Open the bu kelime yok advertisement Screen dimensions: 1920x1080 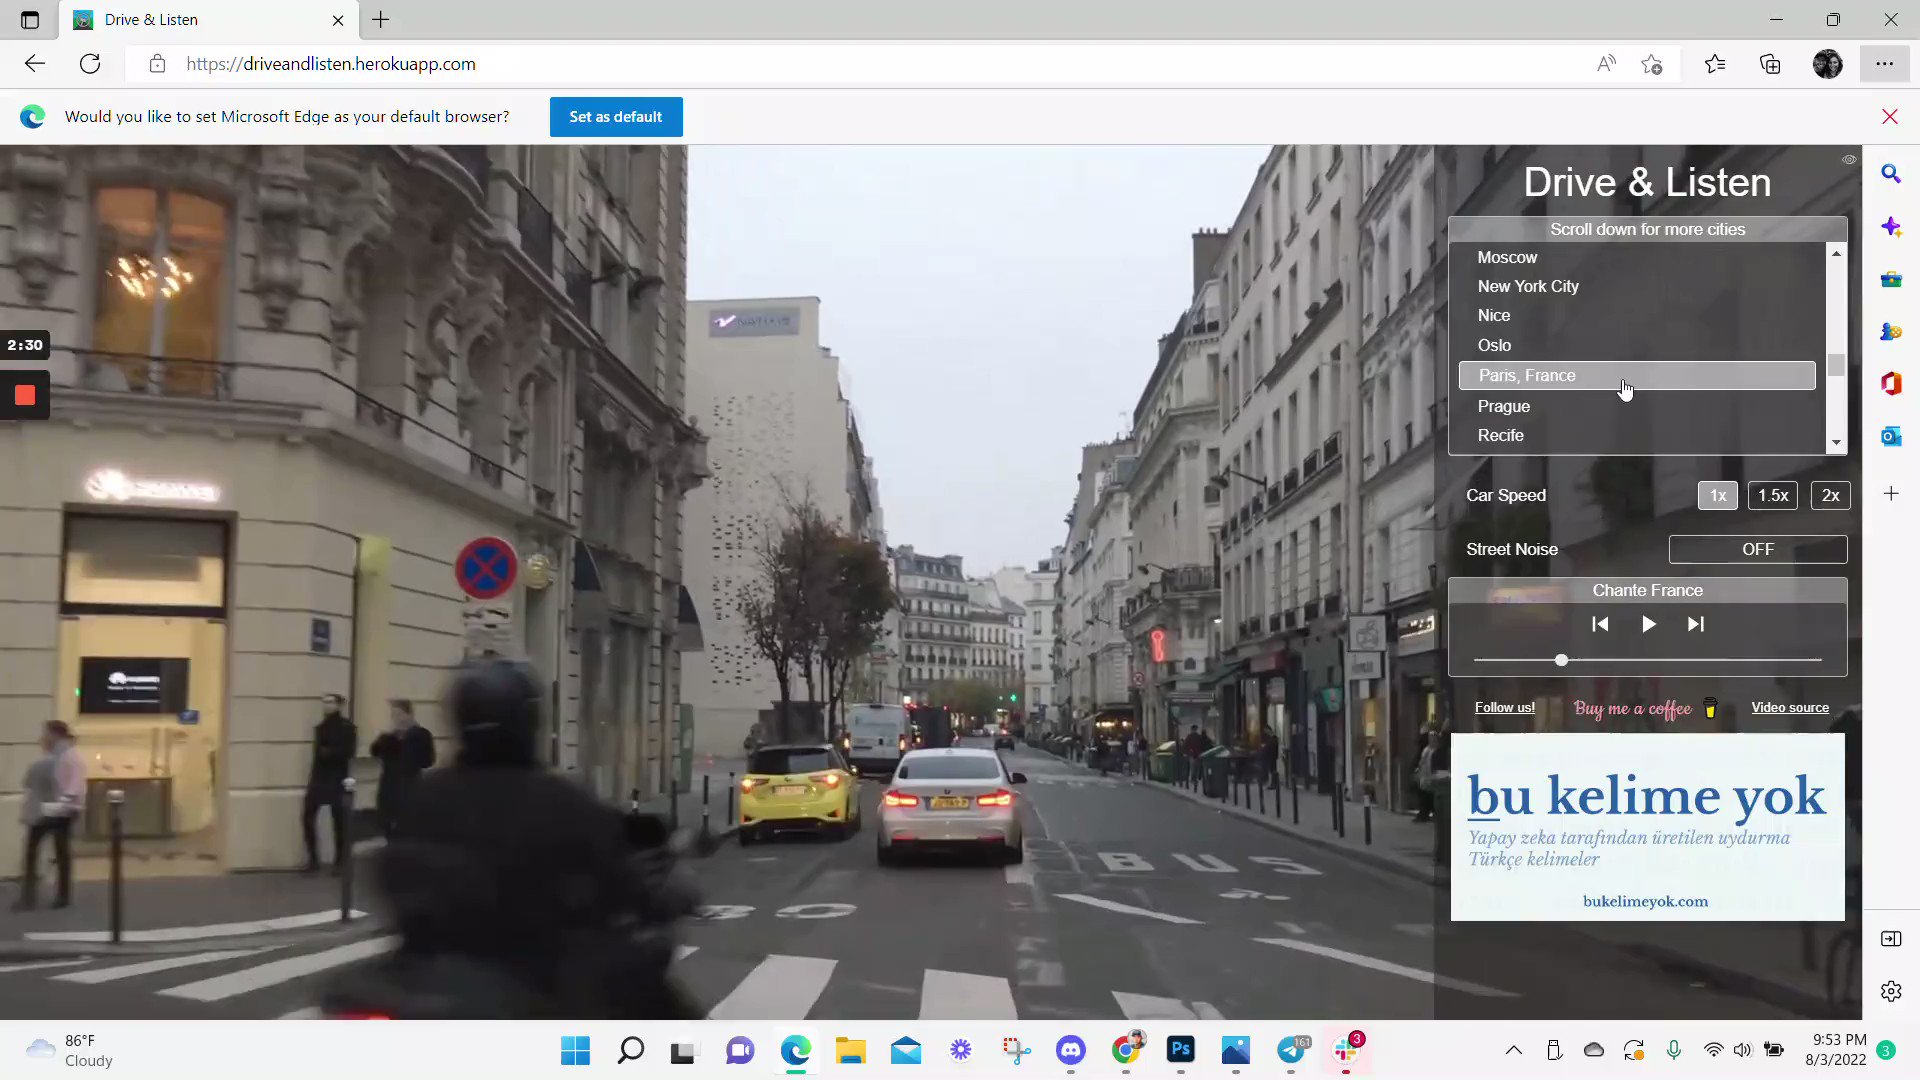point(1647,827)
